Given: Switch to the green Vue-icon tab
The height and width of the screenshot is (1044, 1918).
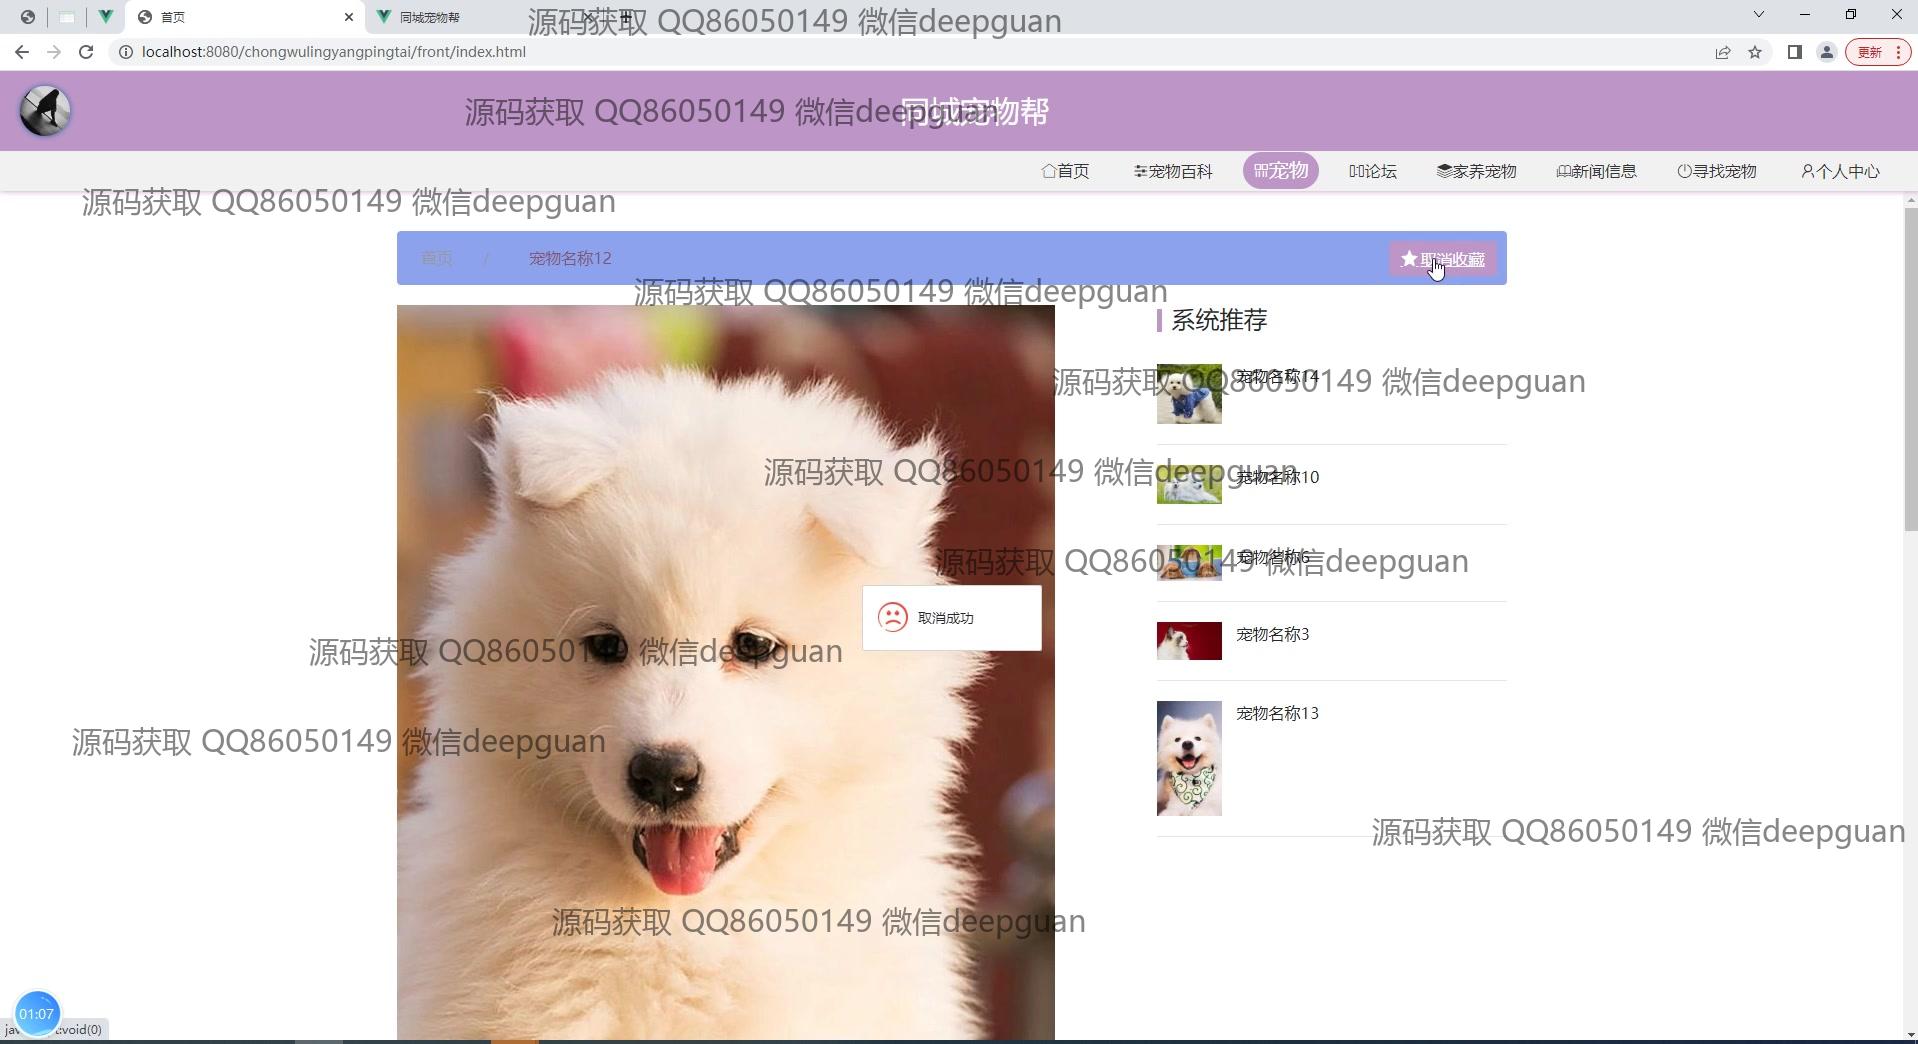Looking at the screenshot, I should tap(105, 17).
